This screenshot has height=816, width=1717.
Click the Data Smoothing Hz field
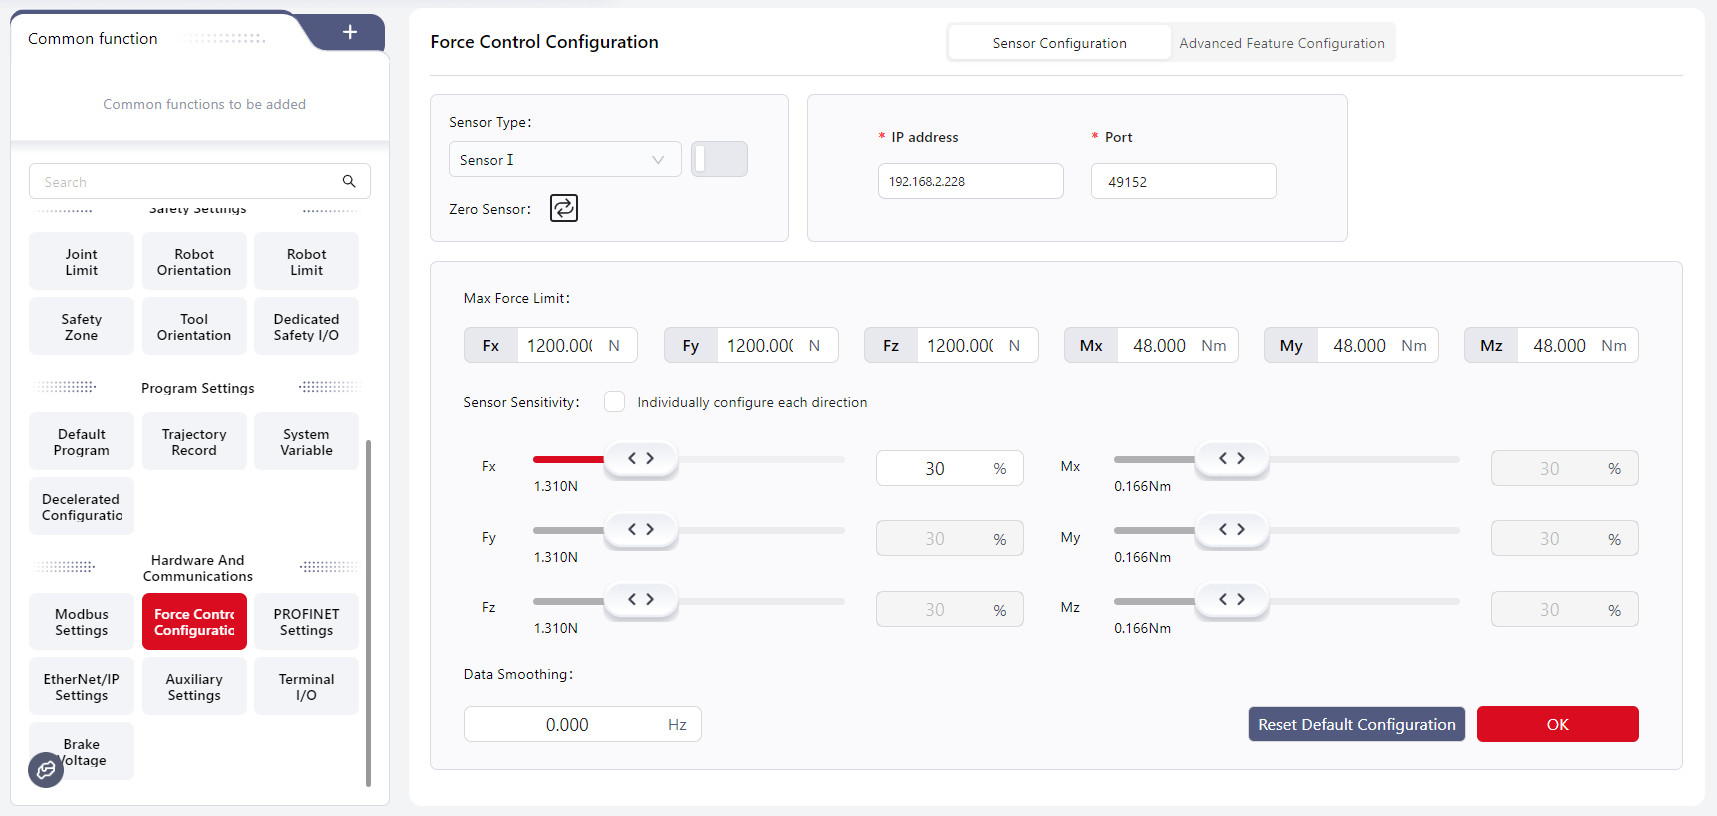(x=582, y=724)
